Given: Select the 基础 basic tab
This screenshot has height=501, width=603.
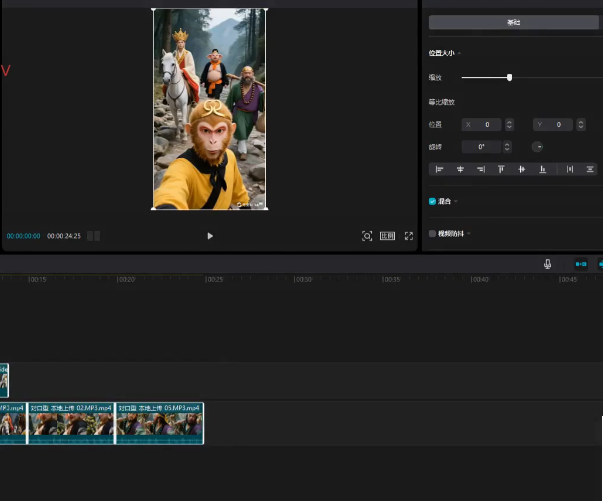Looking at the screenshot, I should (513, 22).
